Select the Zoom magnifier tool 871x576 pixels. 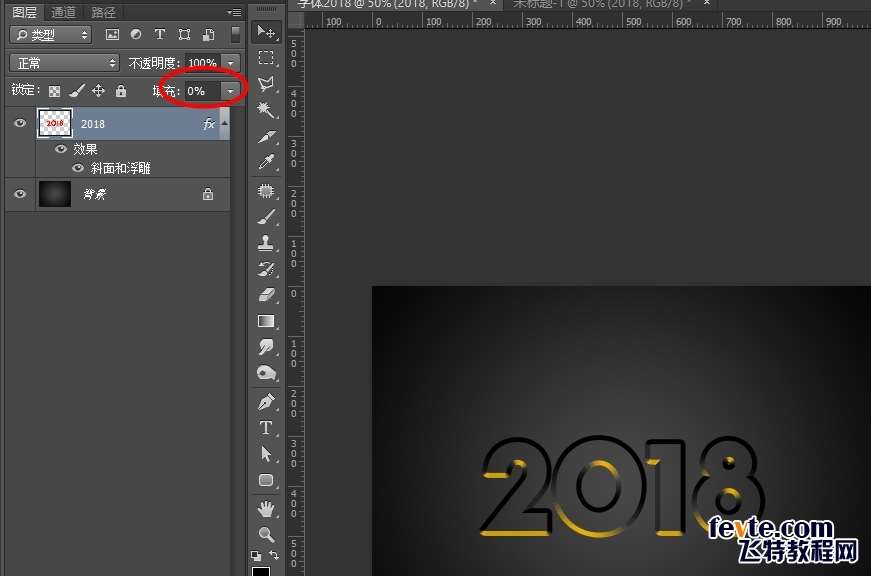(x=266, y=534)
